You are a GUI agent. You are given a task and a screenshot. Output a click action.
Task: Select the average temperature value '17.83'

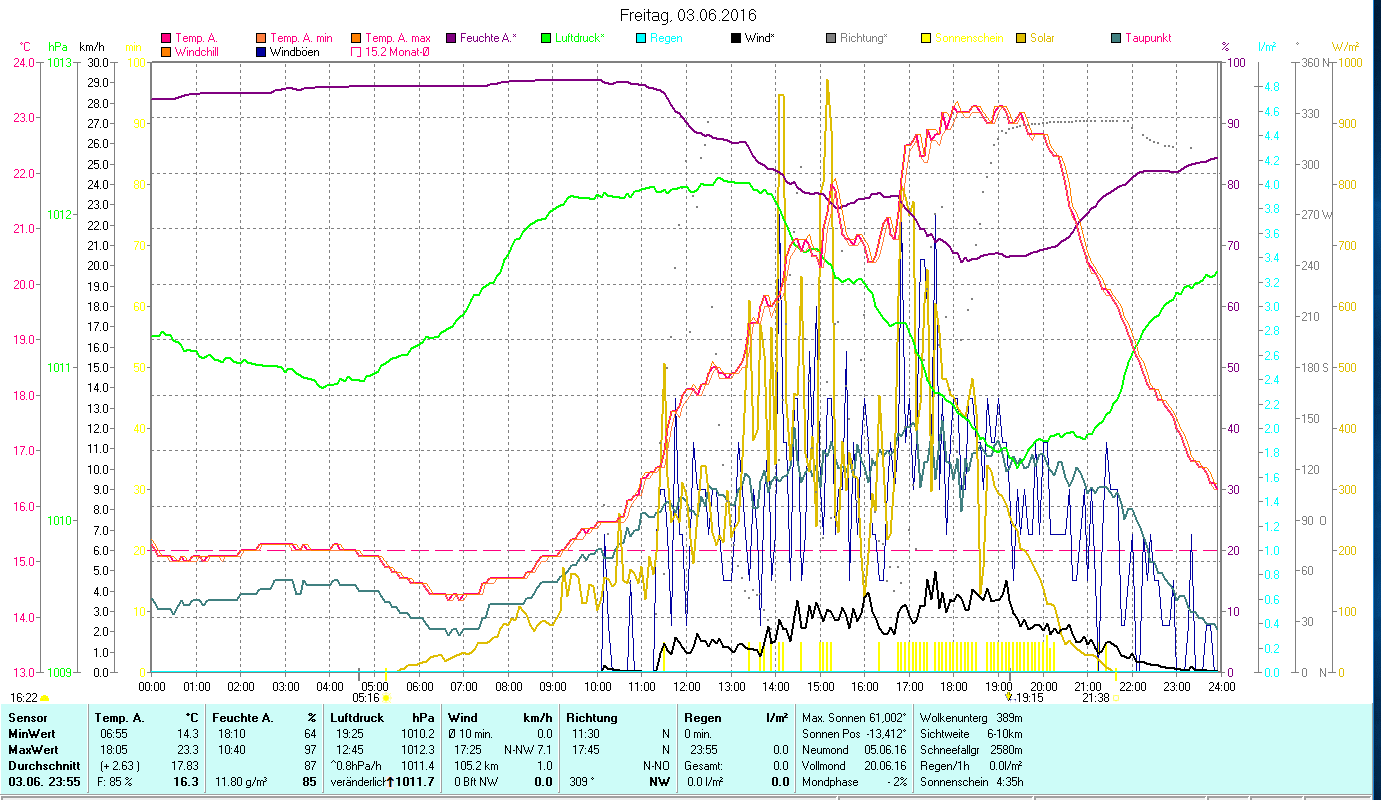(185, 765)
